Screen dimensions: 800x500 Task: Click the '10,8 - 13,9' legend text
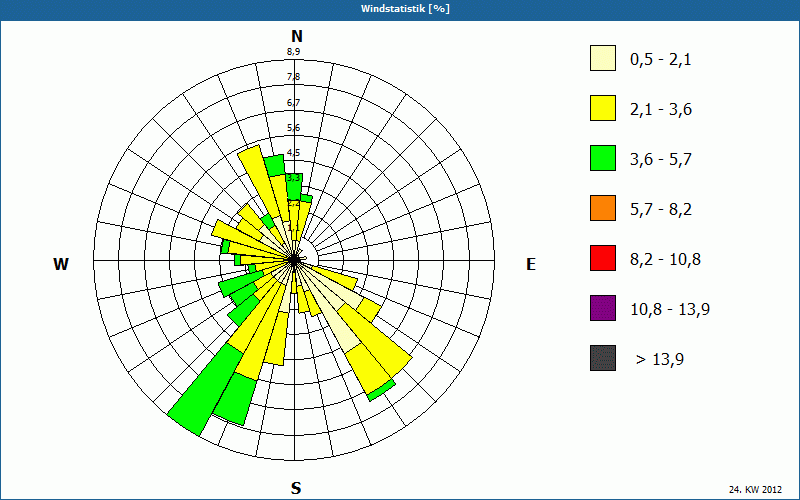670,310
